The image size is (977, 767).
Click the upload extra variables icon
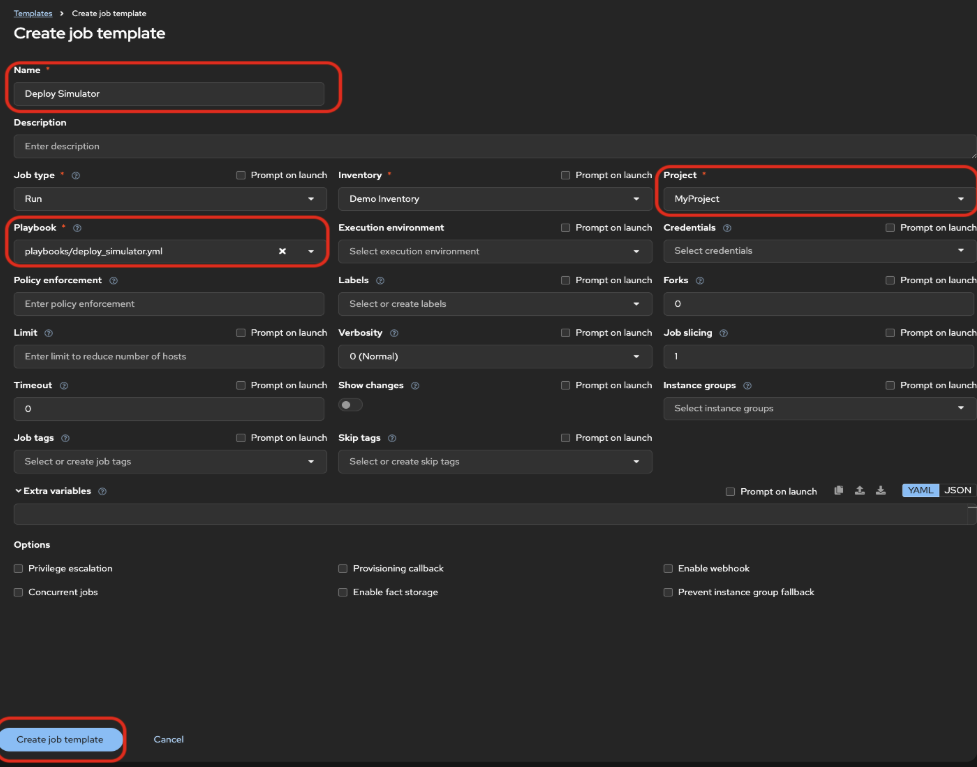pos(860,491)
